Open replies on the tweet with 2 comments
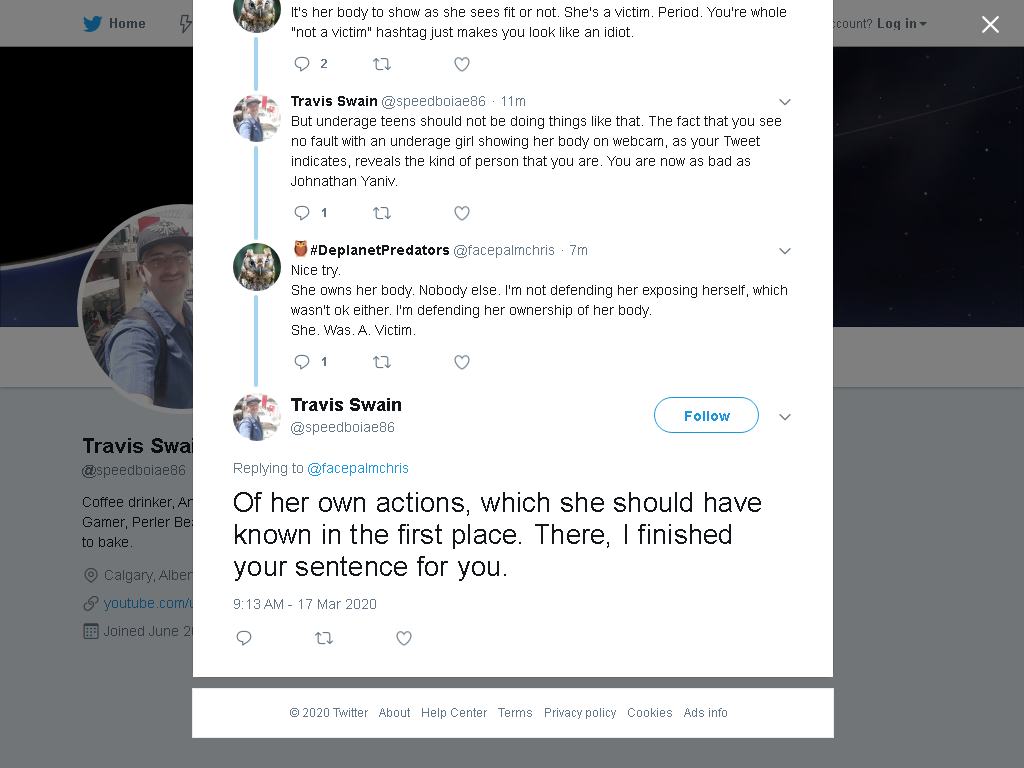1024x768 pixels. click(310, 64)
